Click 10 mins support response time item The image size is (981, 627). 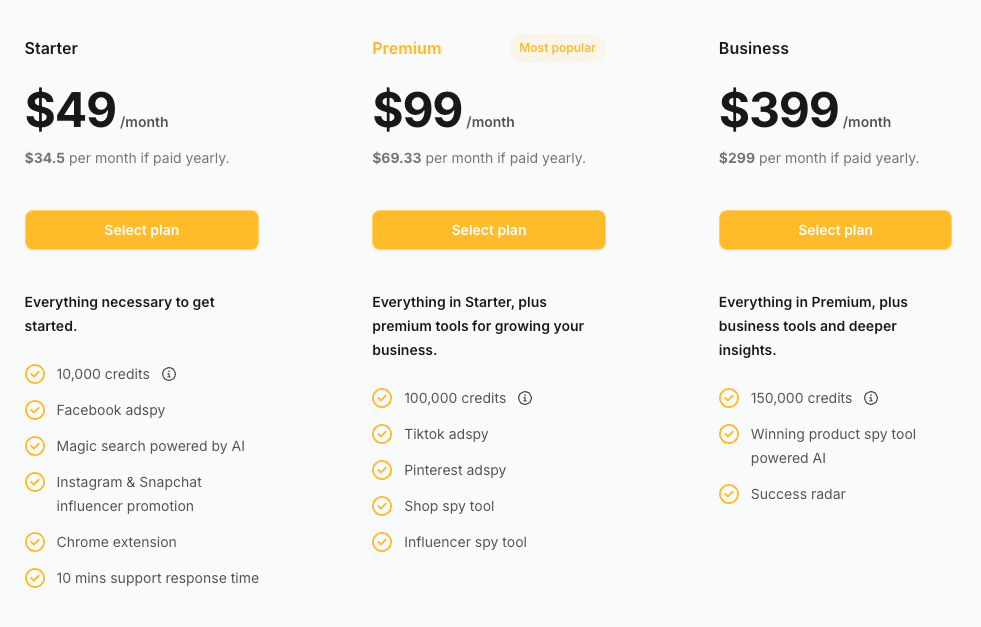(x=158, y=578)
